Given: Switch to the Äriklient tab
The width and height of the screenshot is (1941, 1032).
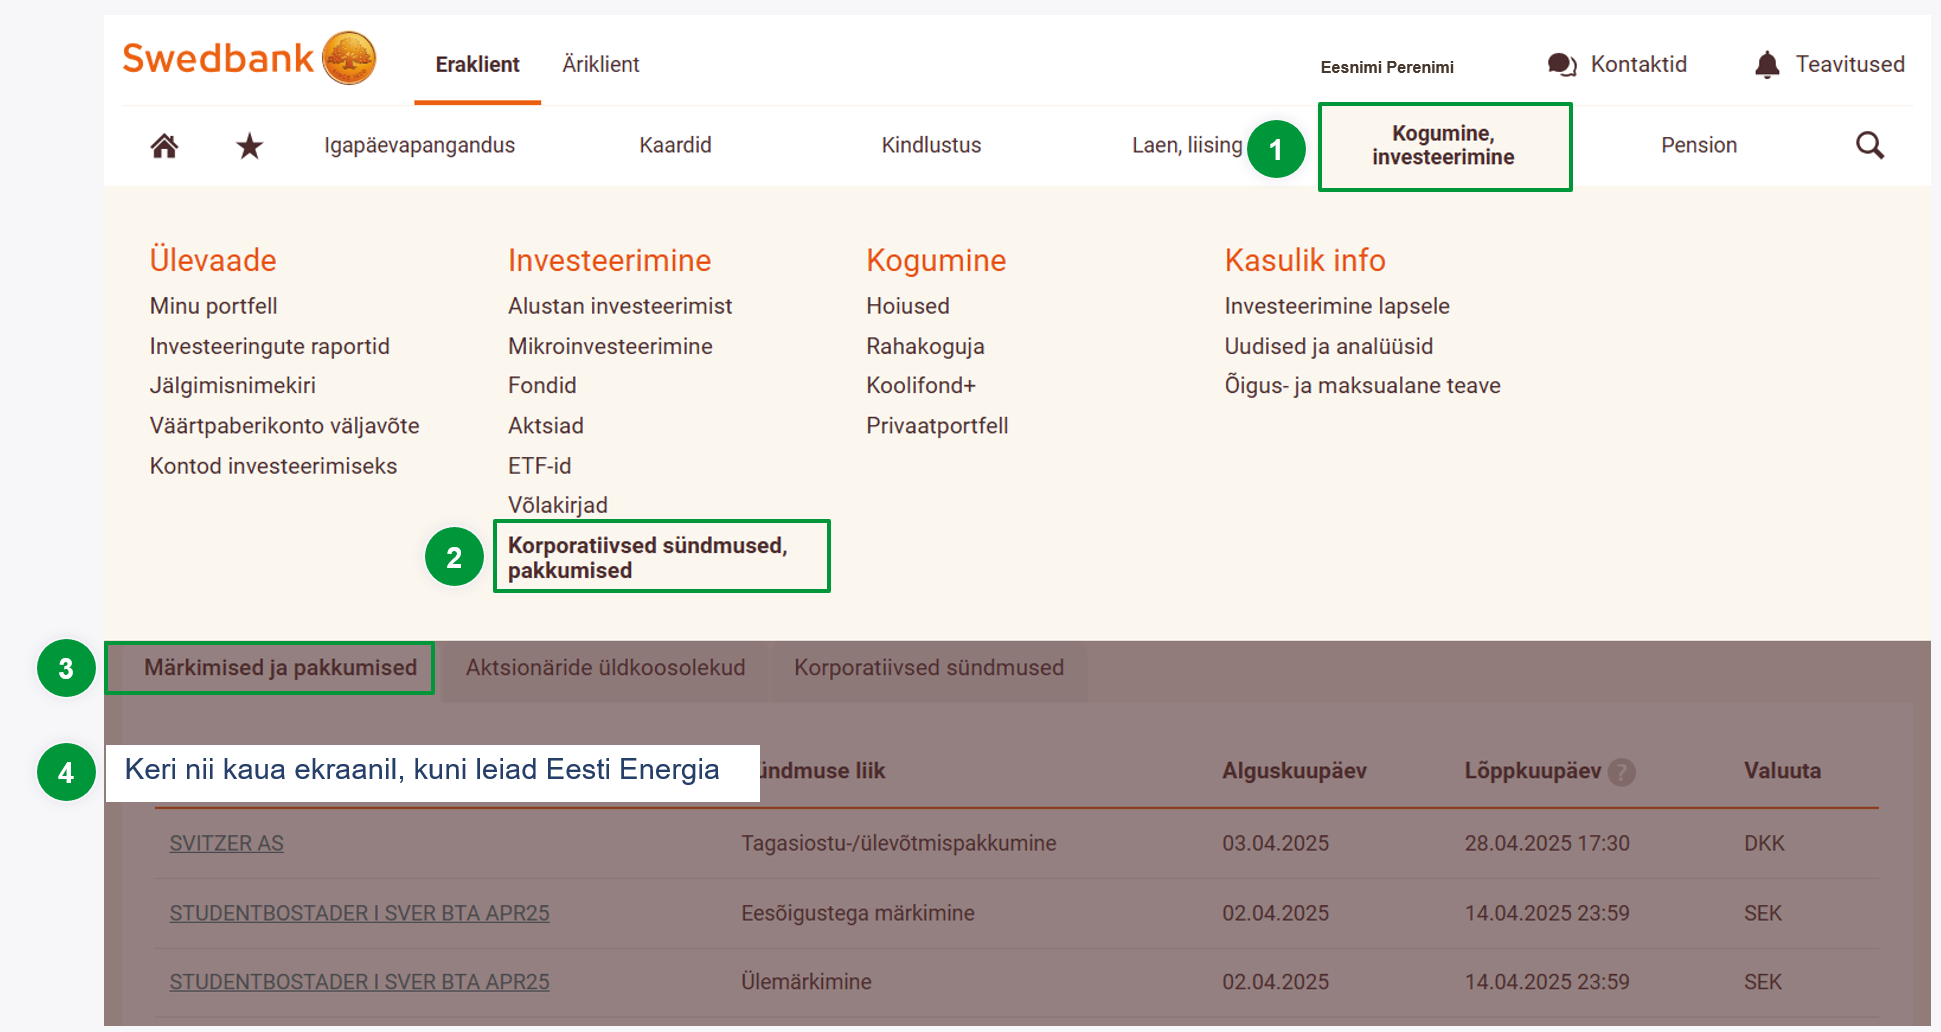Looking at the screenshot, I should [x=600, y=65].
